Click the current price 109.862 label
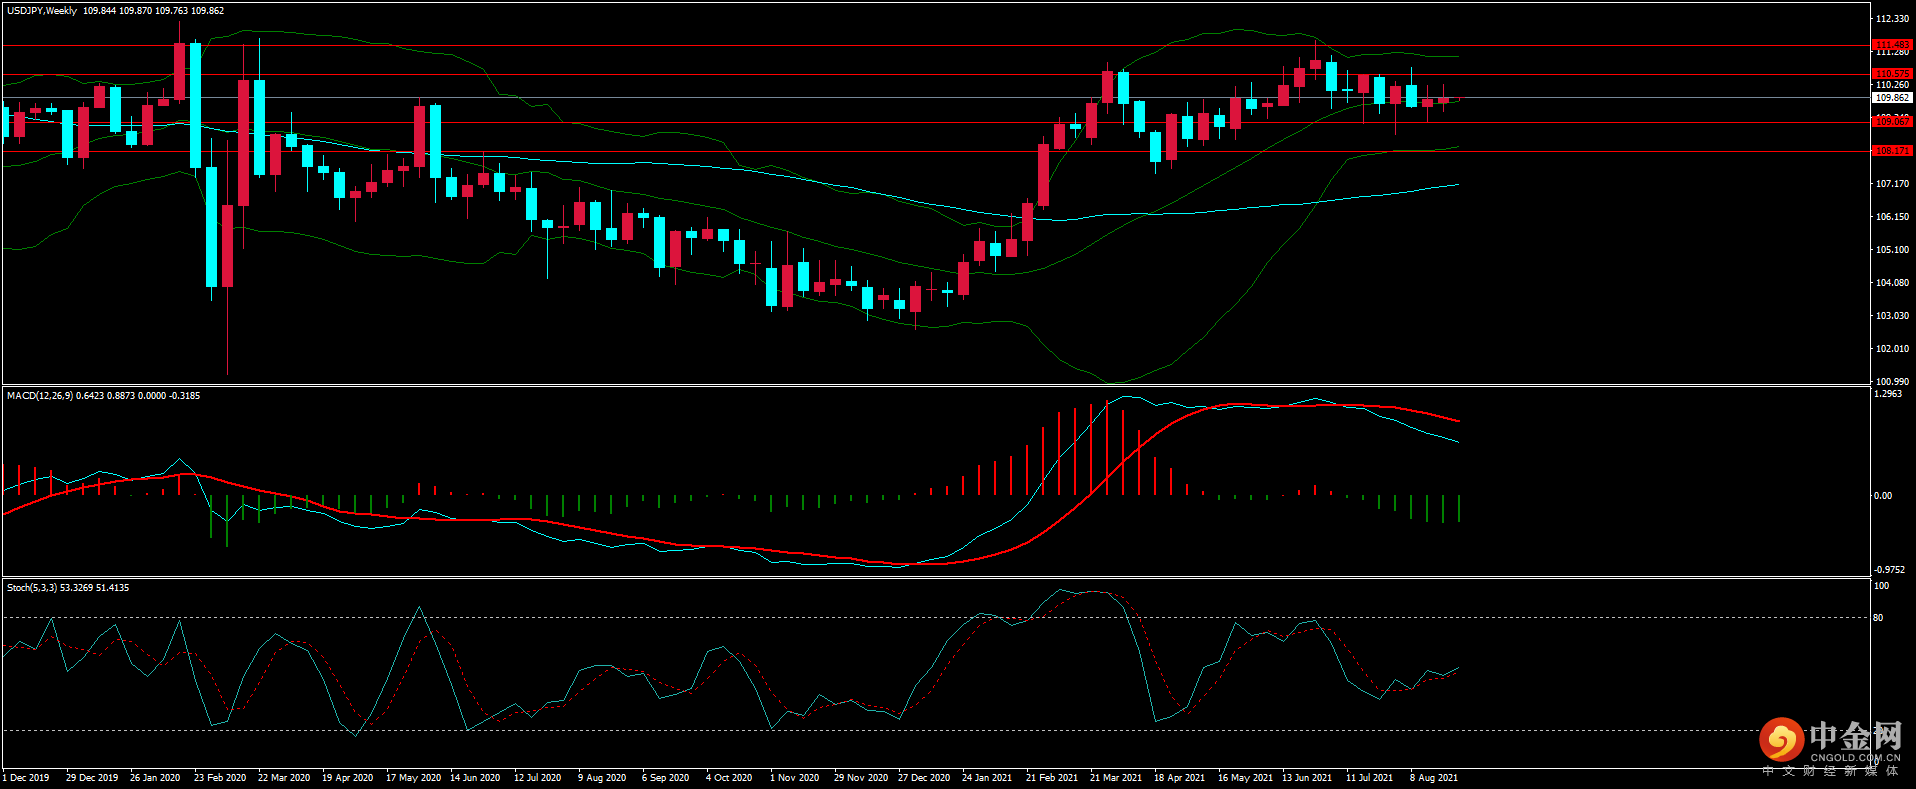The width and height of the screenshot is (1916, 789). (1892, 98)
